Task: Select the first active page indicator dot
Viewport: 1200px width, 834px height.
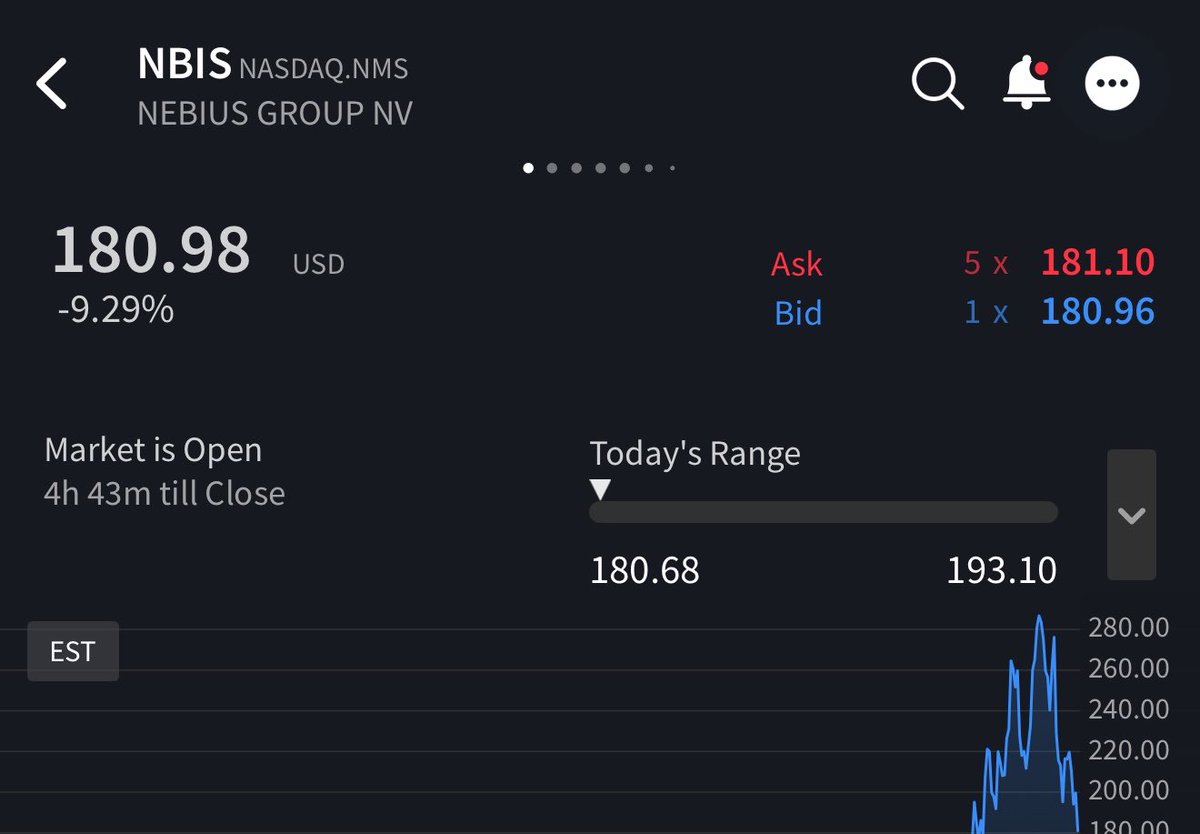Action: (528, 168)
